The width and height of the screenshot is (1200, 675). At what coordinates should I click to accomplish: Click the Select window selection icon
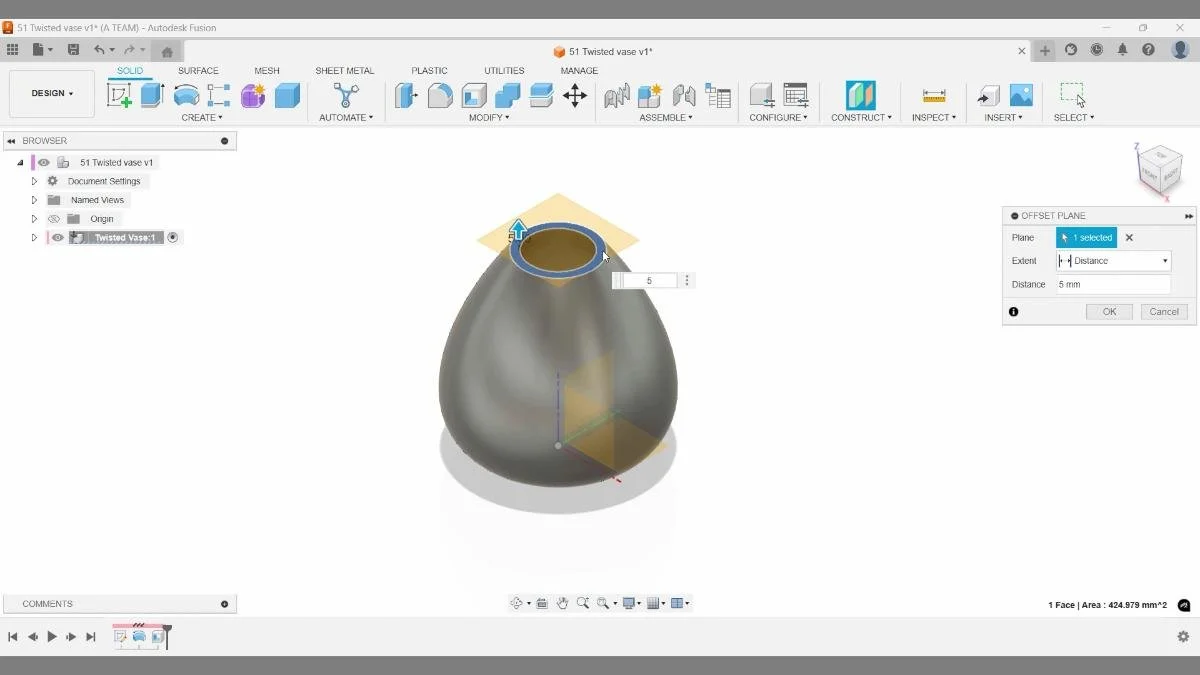coord(1073,95)
